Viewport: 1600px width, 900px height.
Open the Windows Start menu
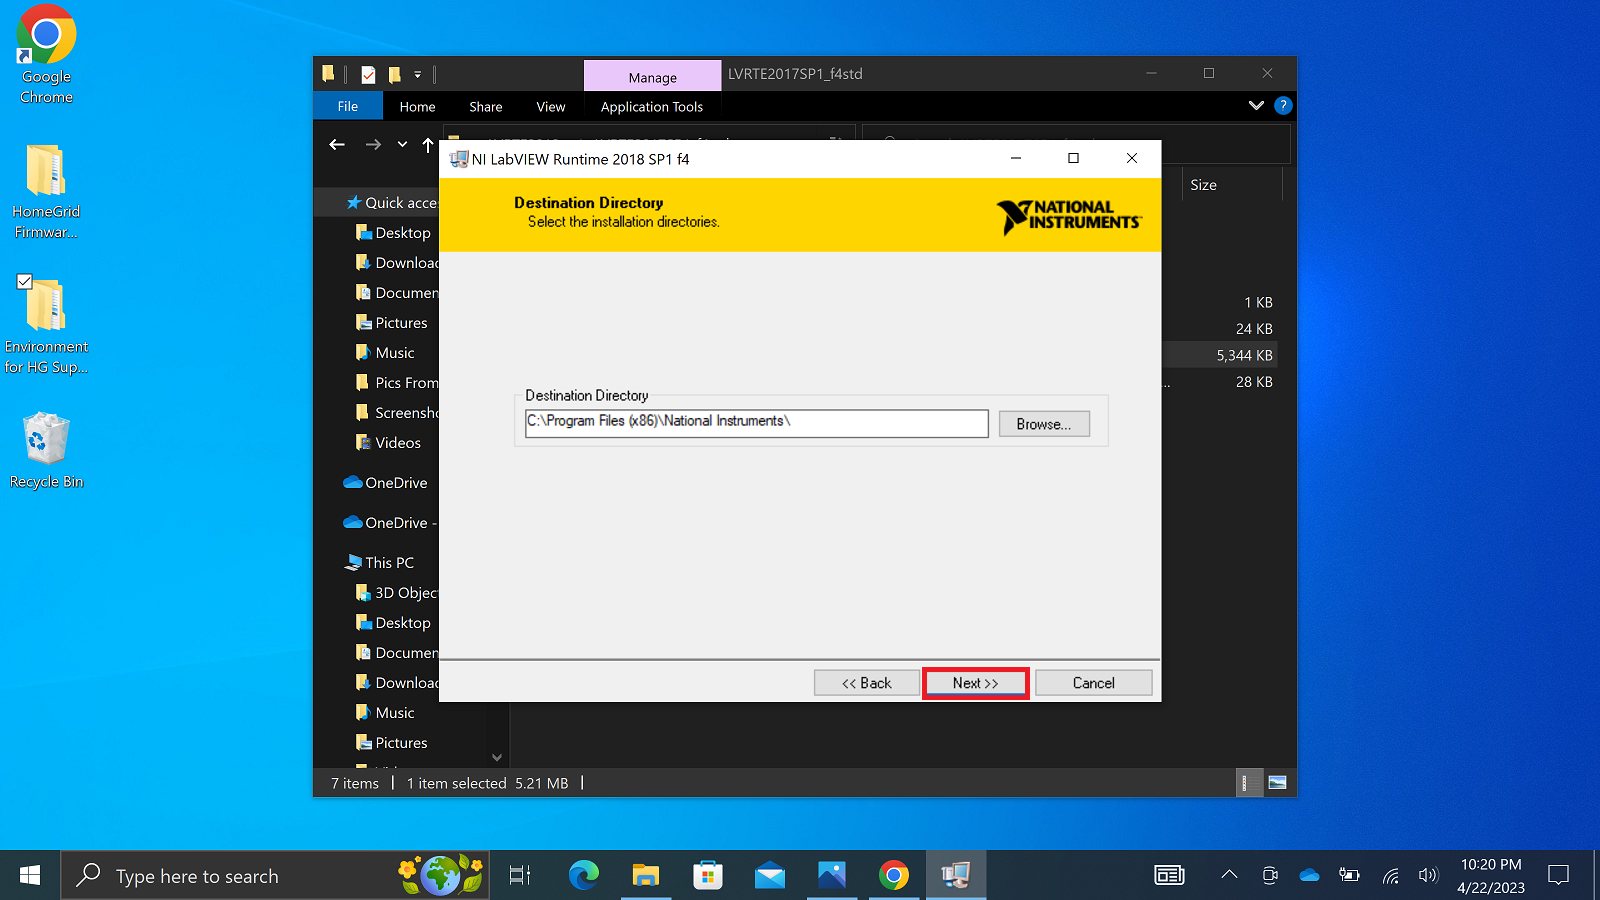coord(30,876)
